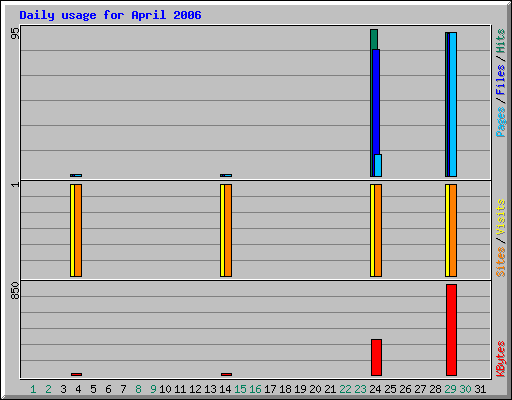Click the 'Visits' legend label

click(x=500, y=217)
